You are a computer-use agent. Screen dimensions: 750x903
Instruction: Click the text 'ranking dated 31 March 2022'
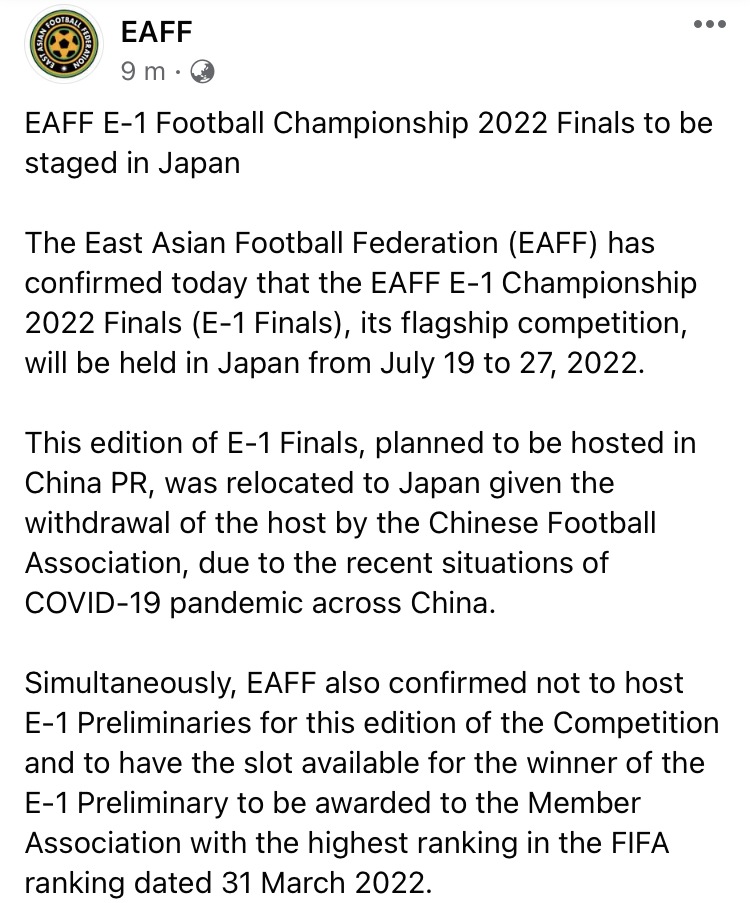click(226, 883)
